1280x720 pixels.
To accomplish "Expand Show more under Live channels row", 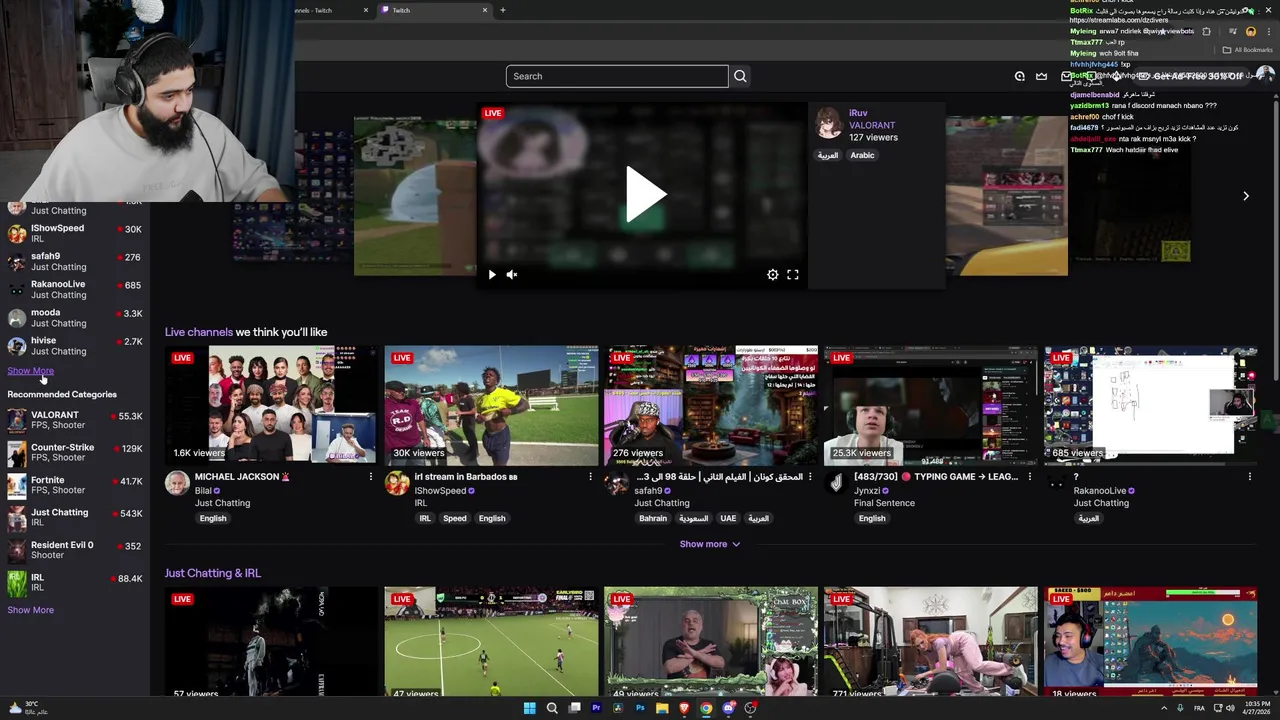I will [710, 544].
